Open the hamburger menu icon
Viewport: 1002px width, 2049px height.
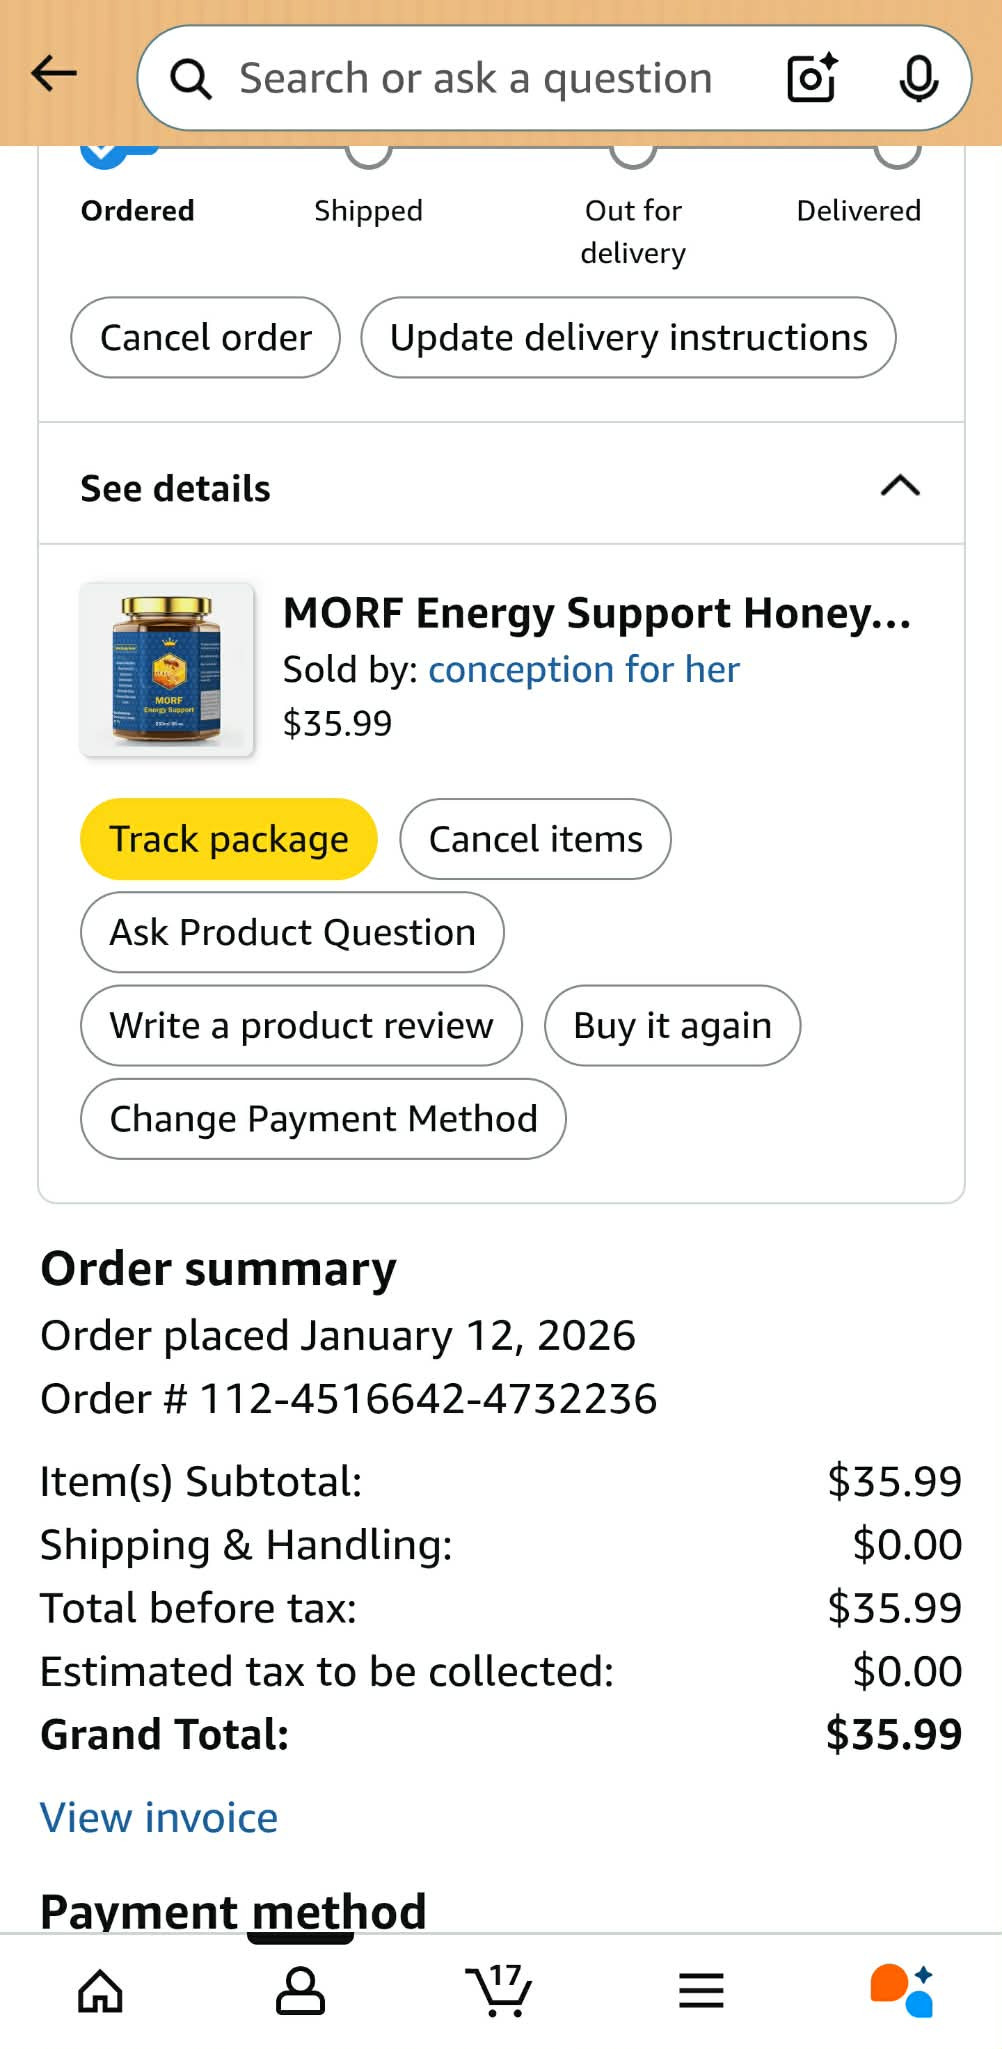pyautogui.click(x=701, y=1990)
